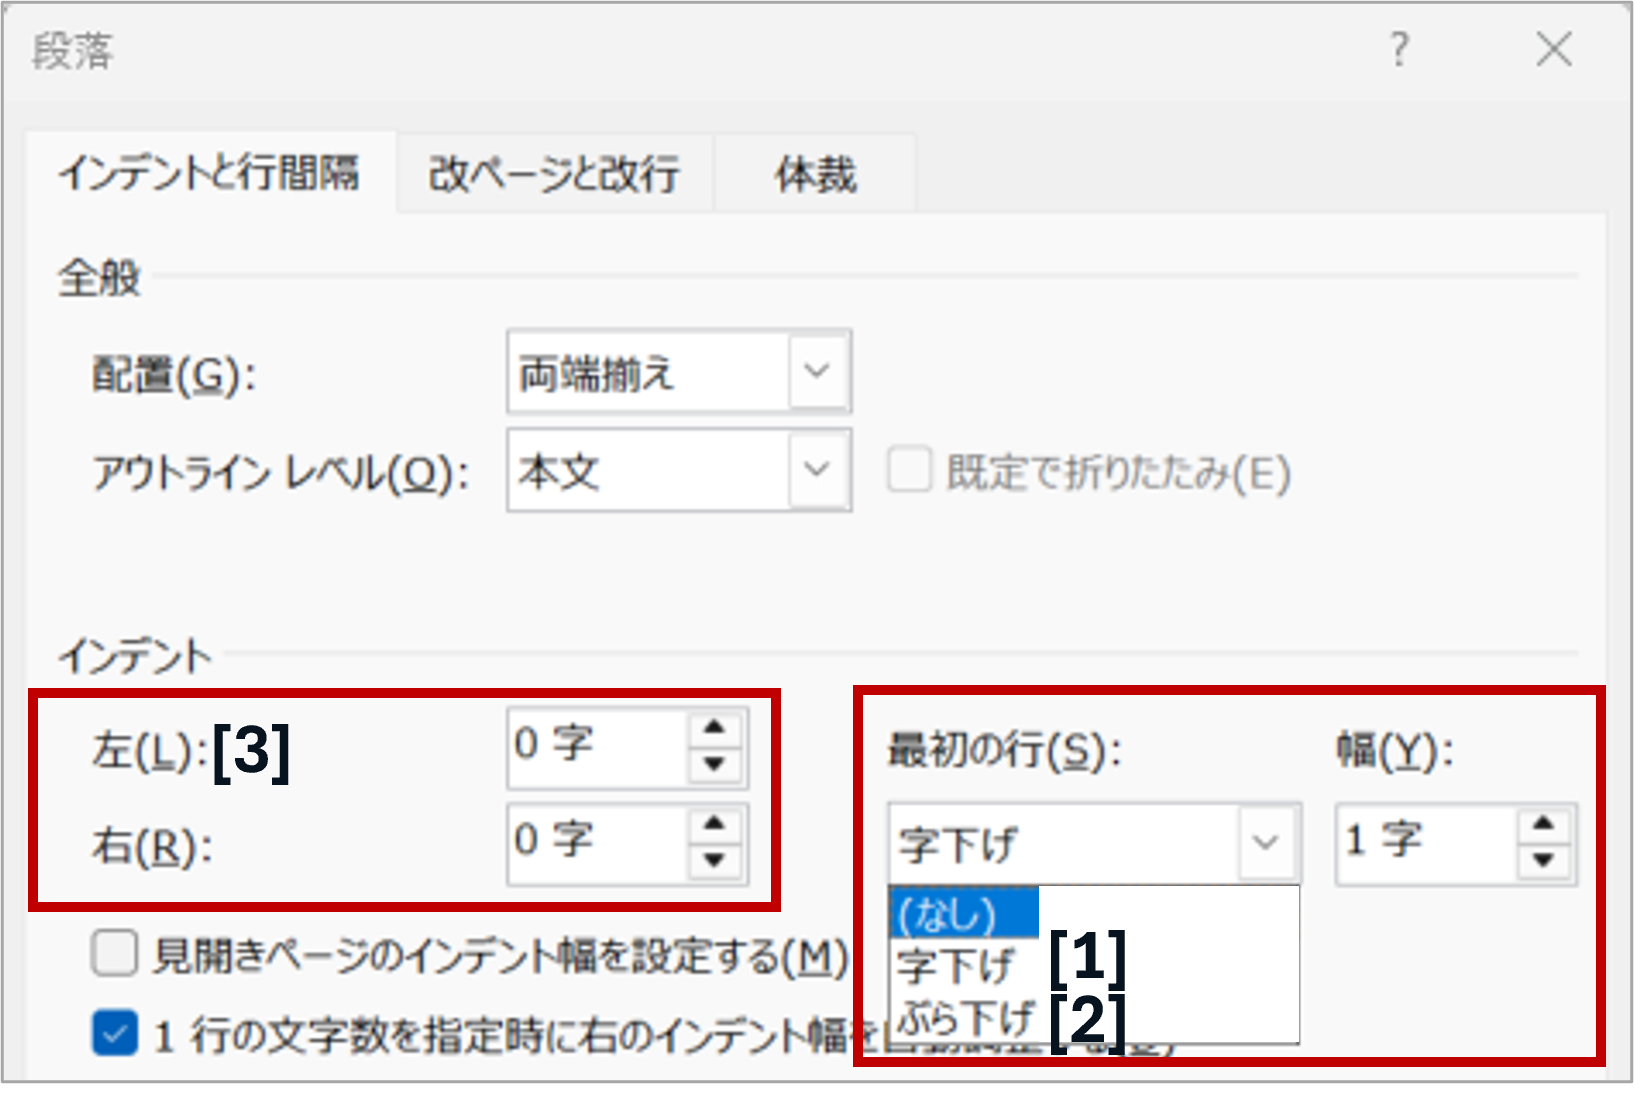Open the 体裁 tab
Image resolution: width=1634 pixels, height=1109 pixels.
(815, 174)
